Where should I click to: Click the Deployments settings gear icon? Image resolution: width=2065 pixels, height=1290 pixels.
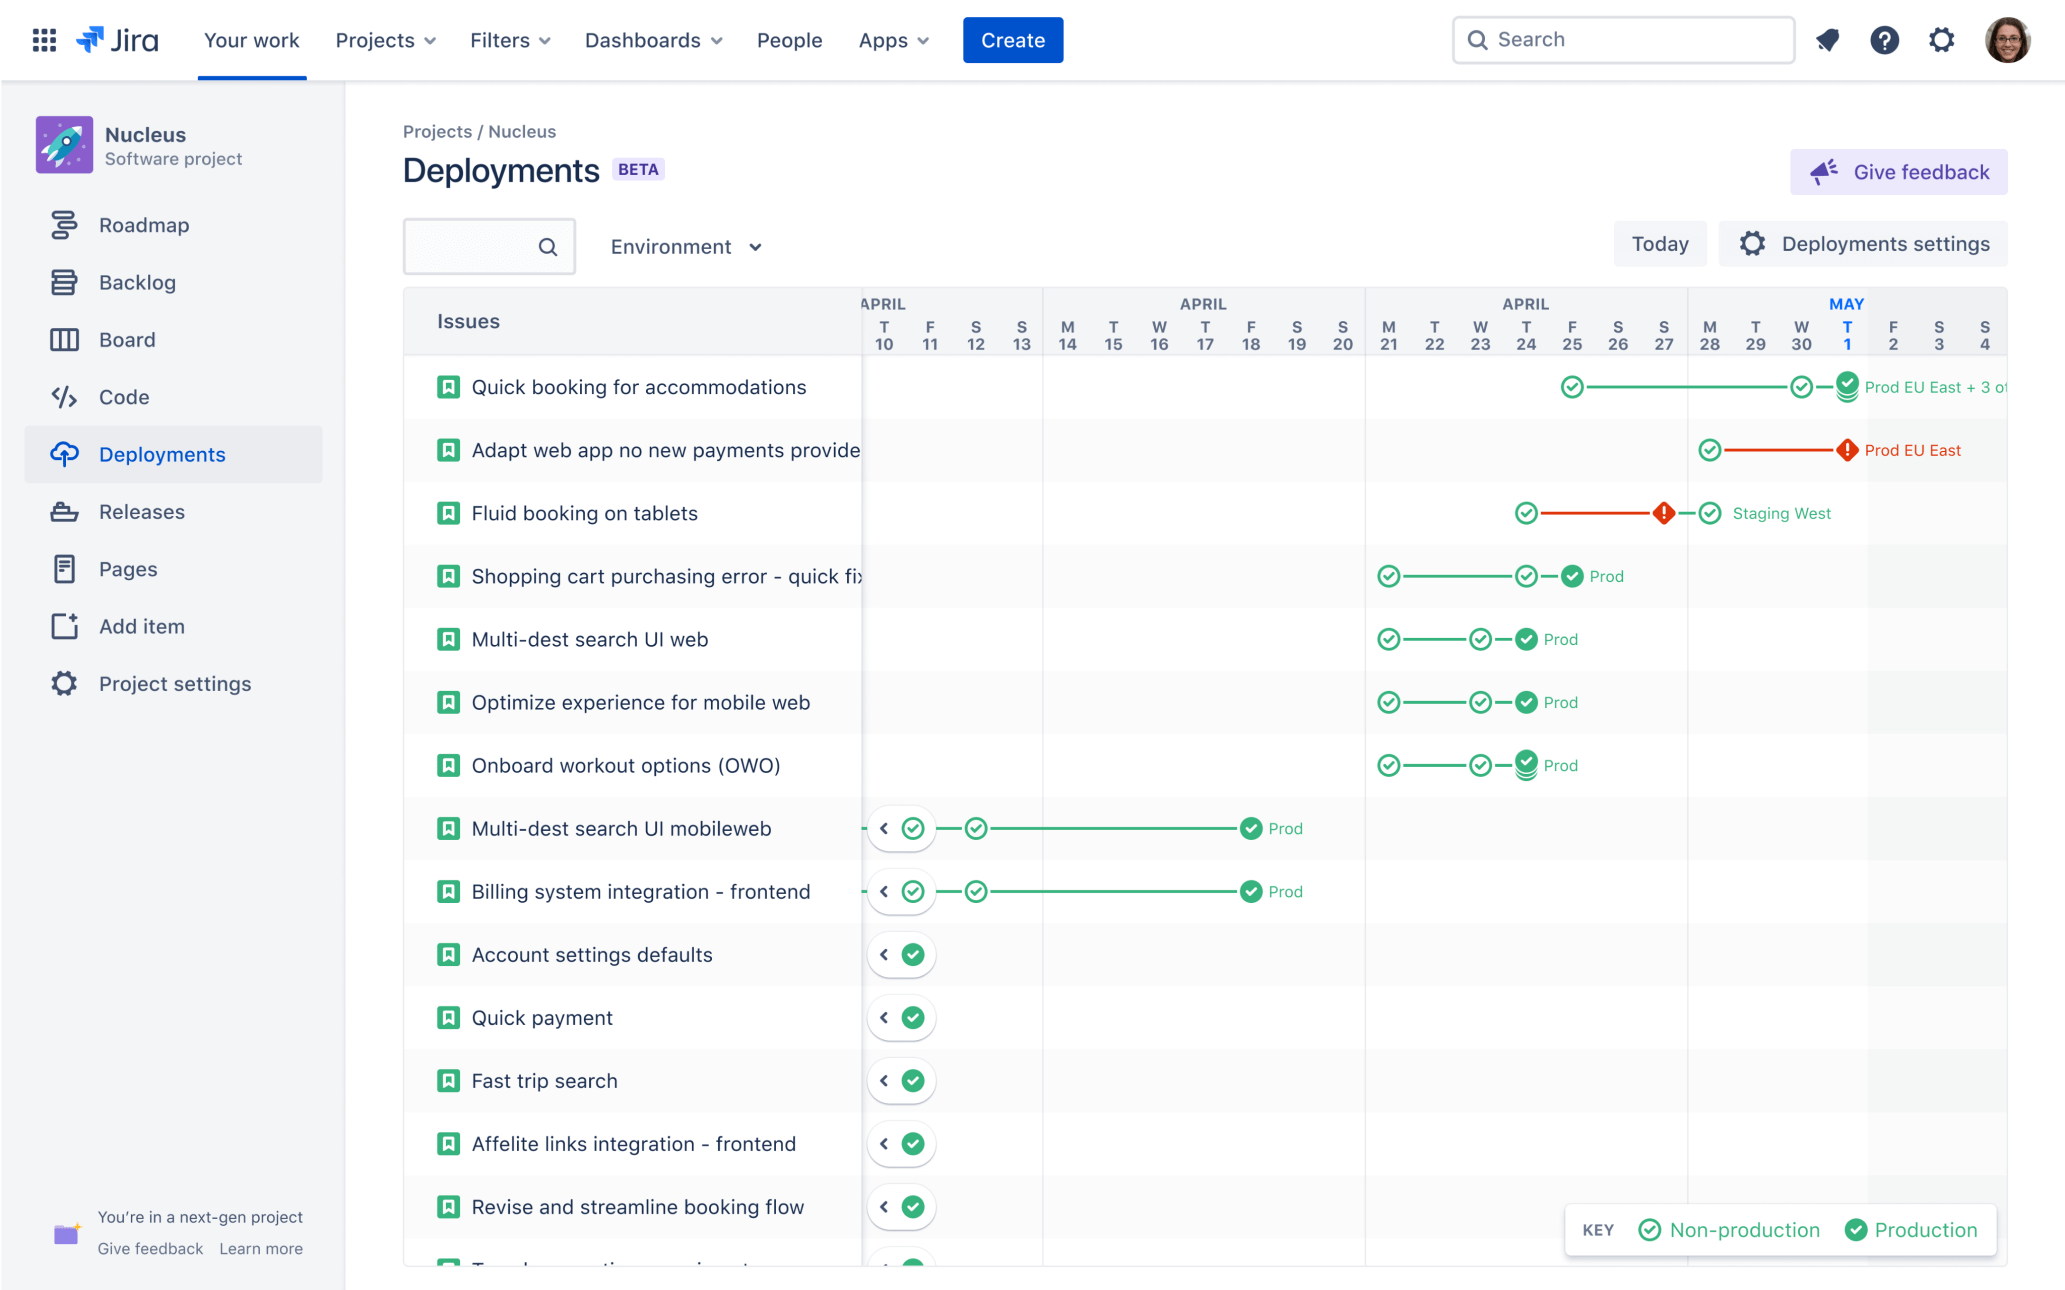[x=1753, y=244]
